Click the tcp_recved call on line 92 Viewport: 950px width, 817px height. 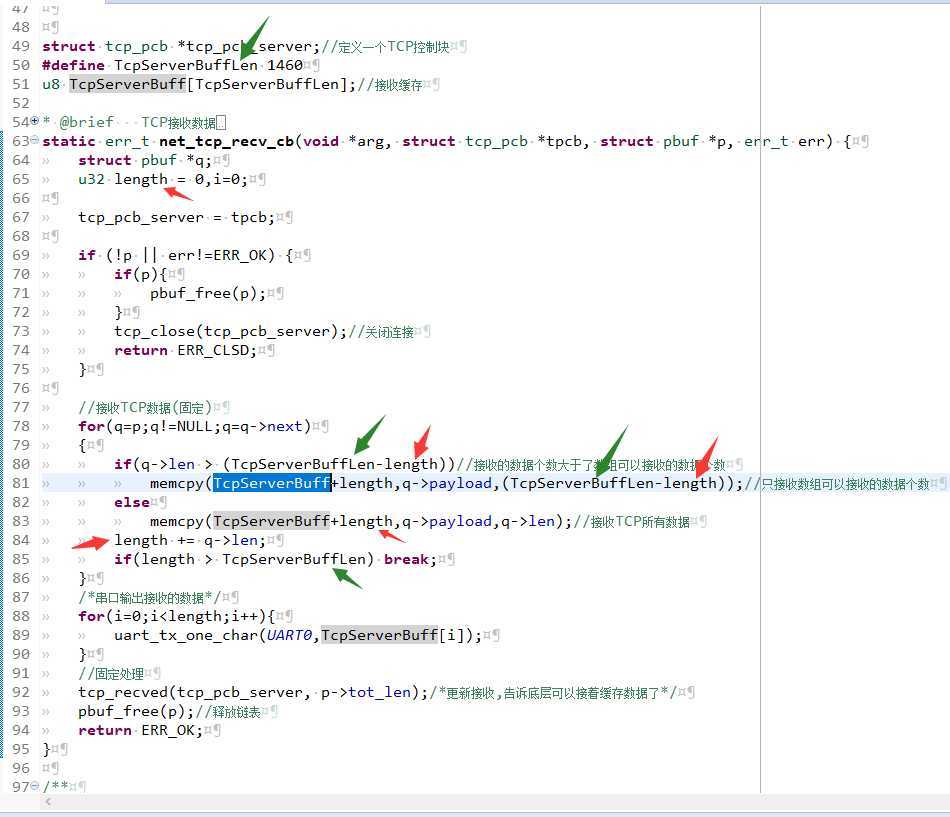tap(253, 692)
